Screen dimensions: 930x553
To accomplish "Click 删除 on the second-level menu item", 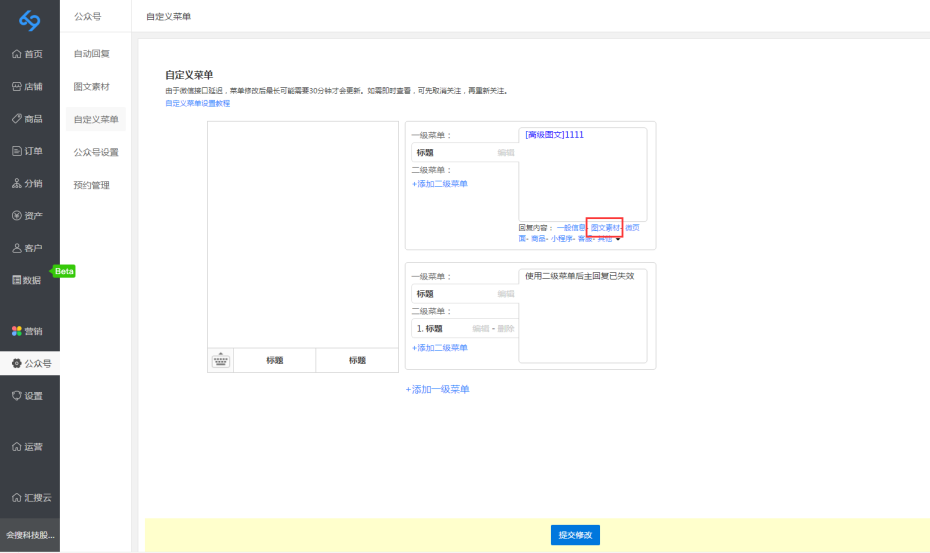I will [x=506, y=329].
